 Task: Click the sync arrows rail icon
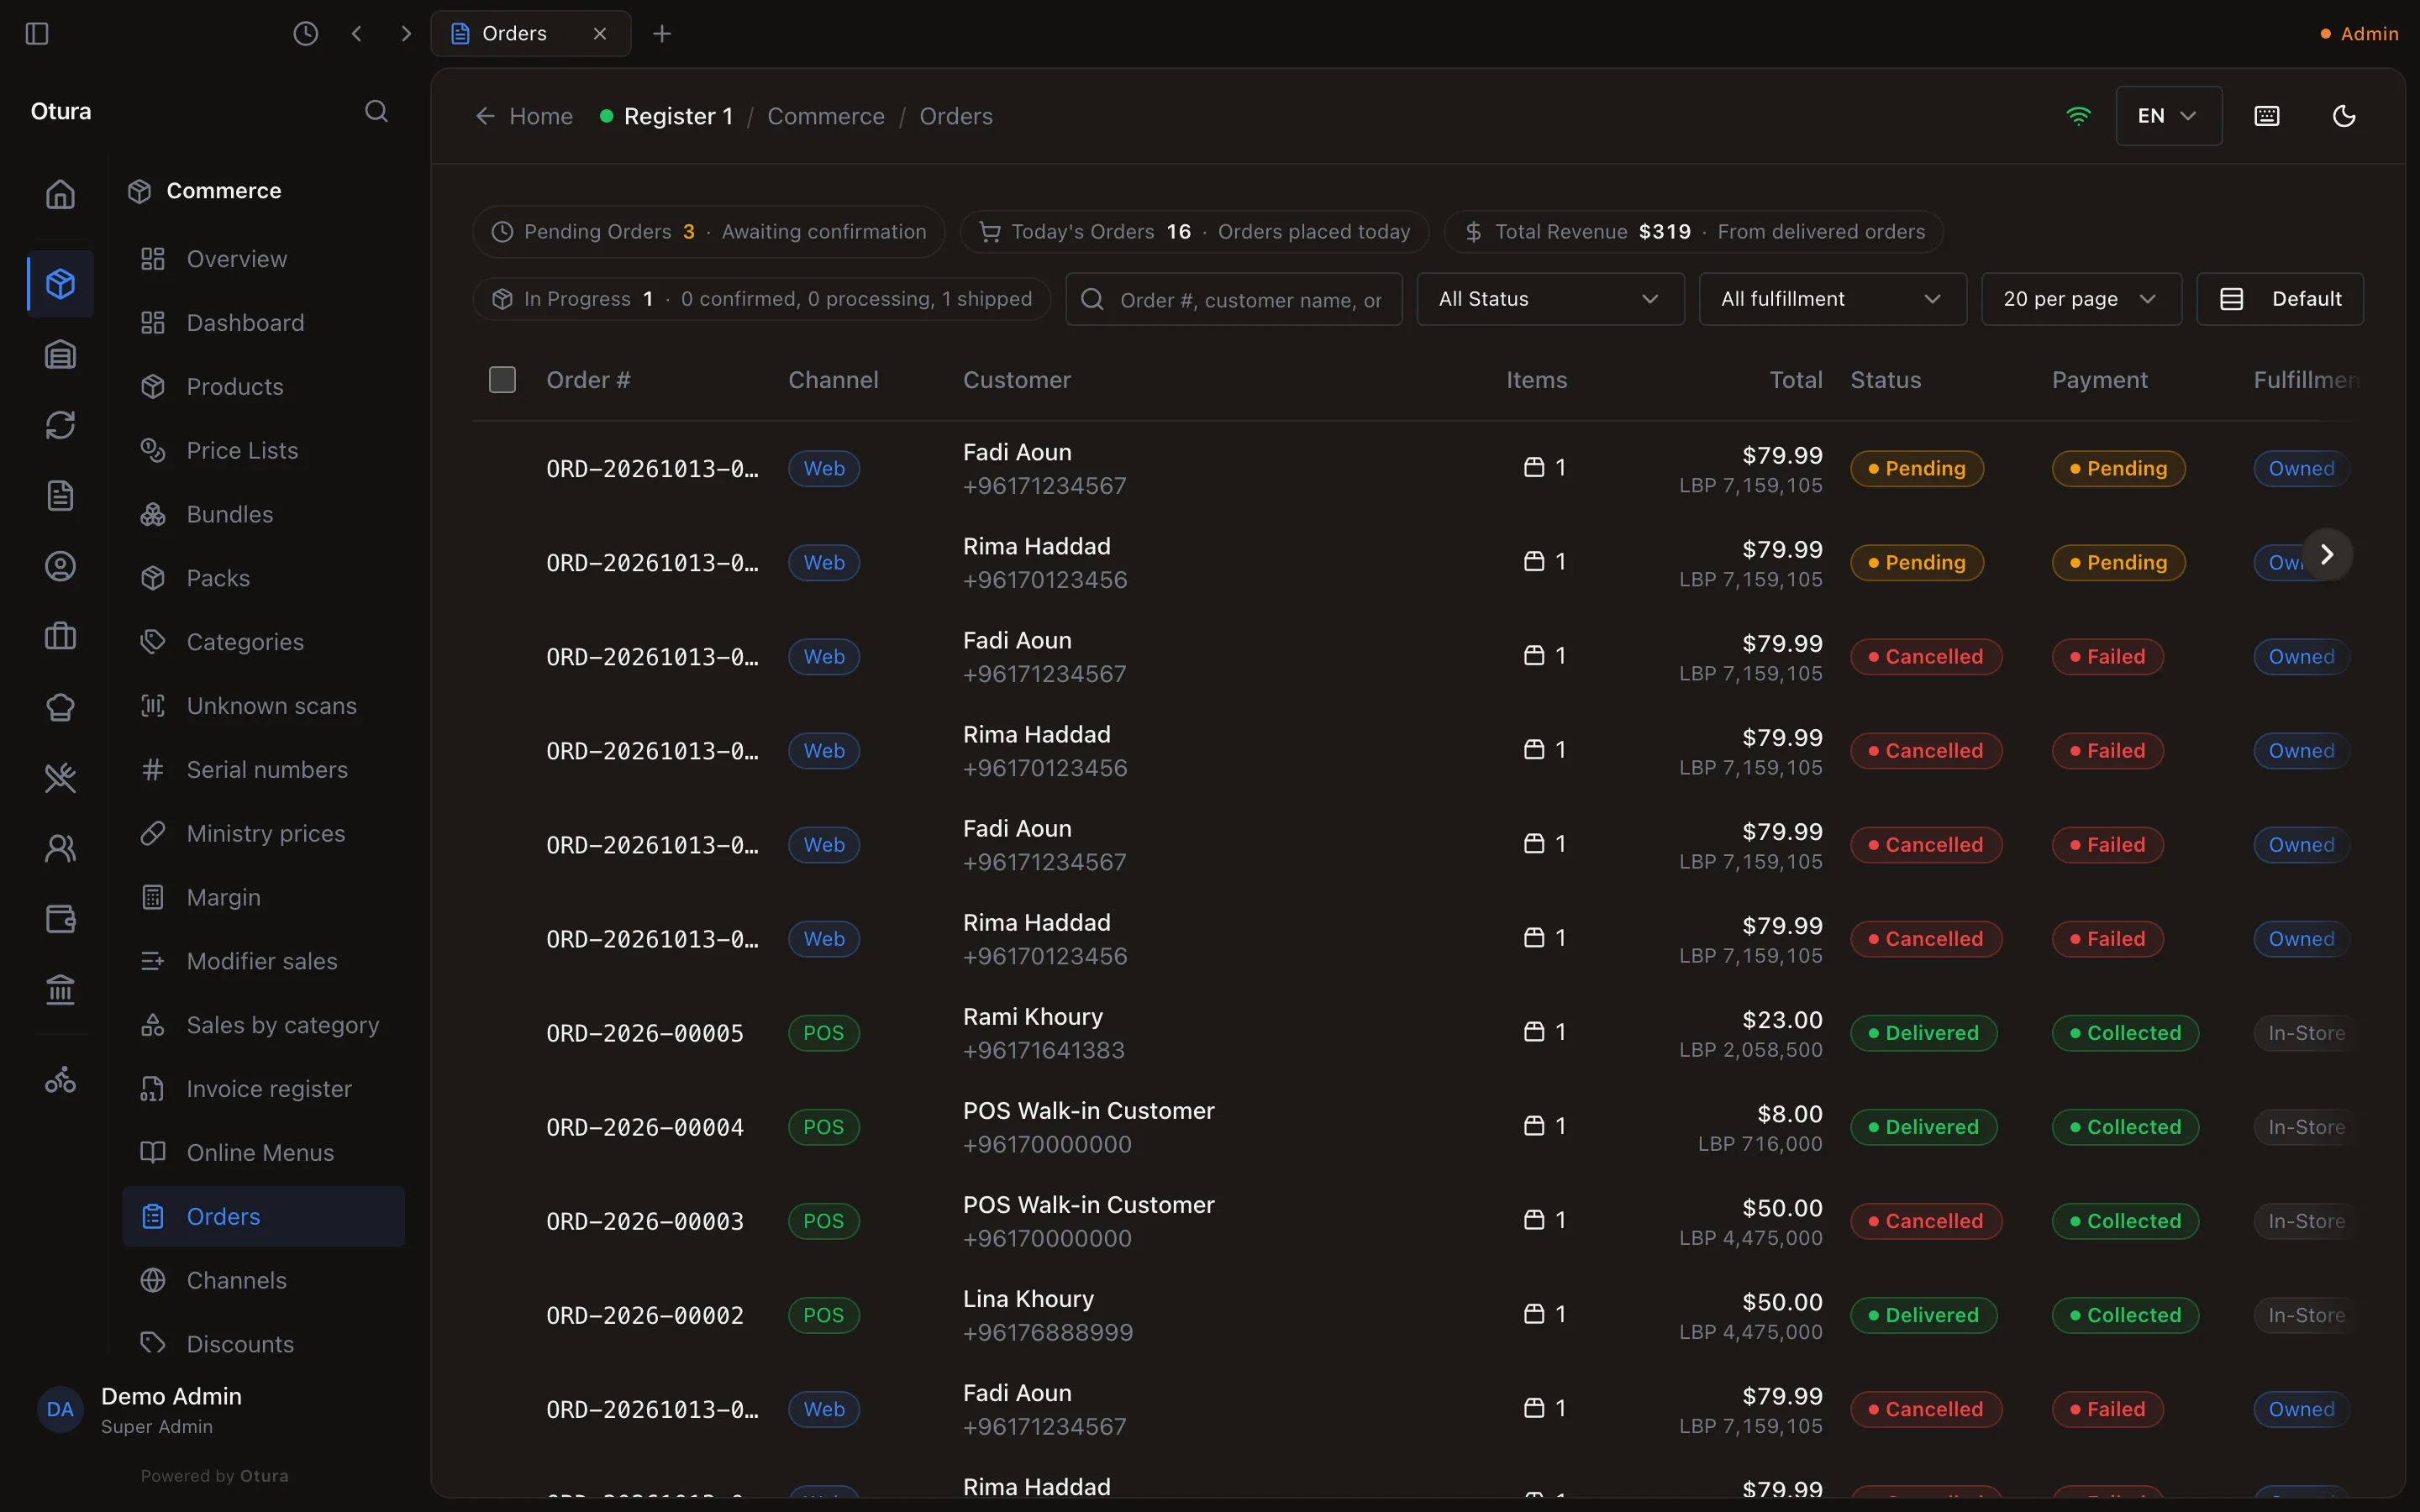coord(60,425)
